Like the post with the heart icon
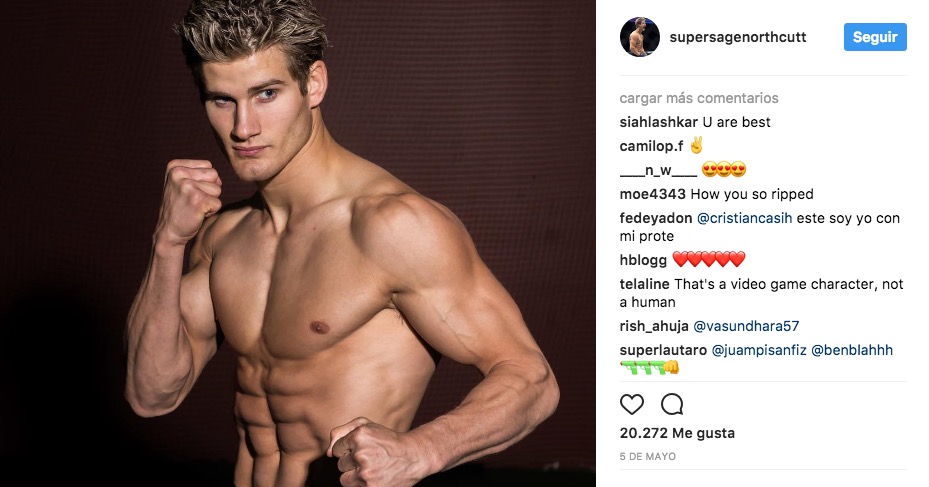Screen dimensions: 929x487 coord(632,405)
